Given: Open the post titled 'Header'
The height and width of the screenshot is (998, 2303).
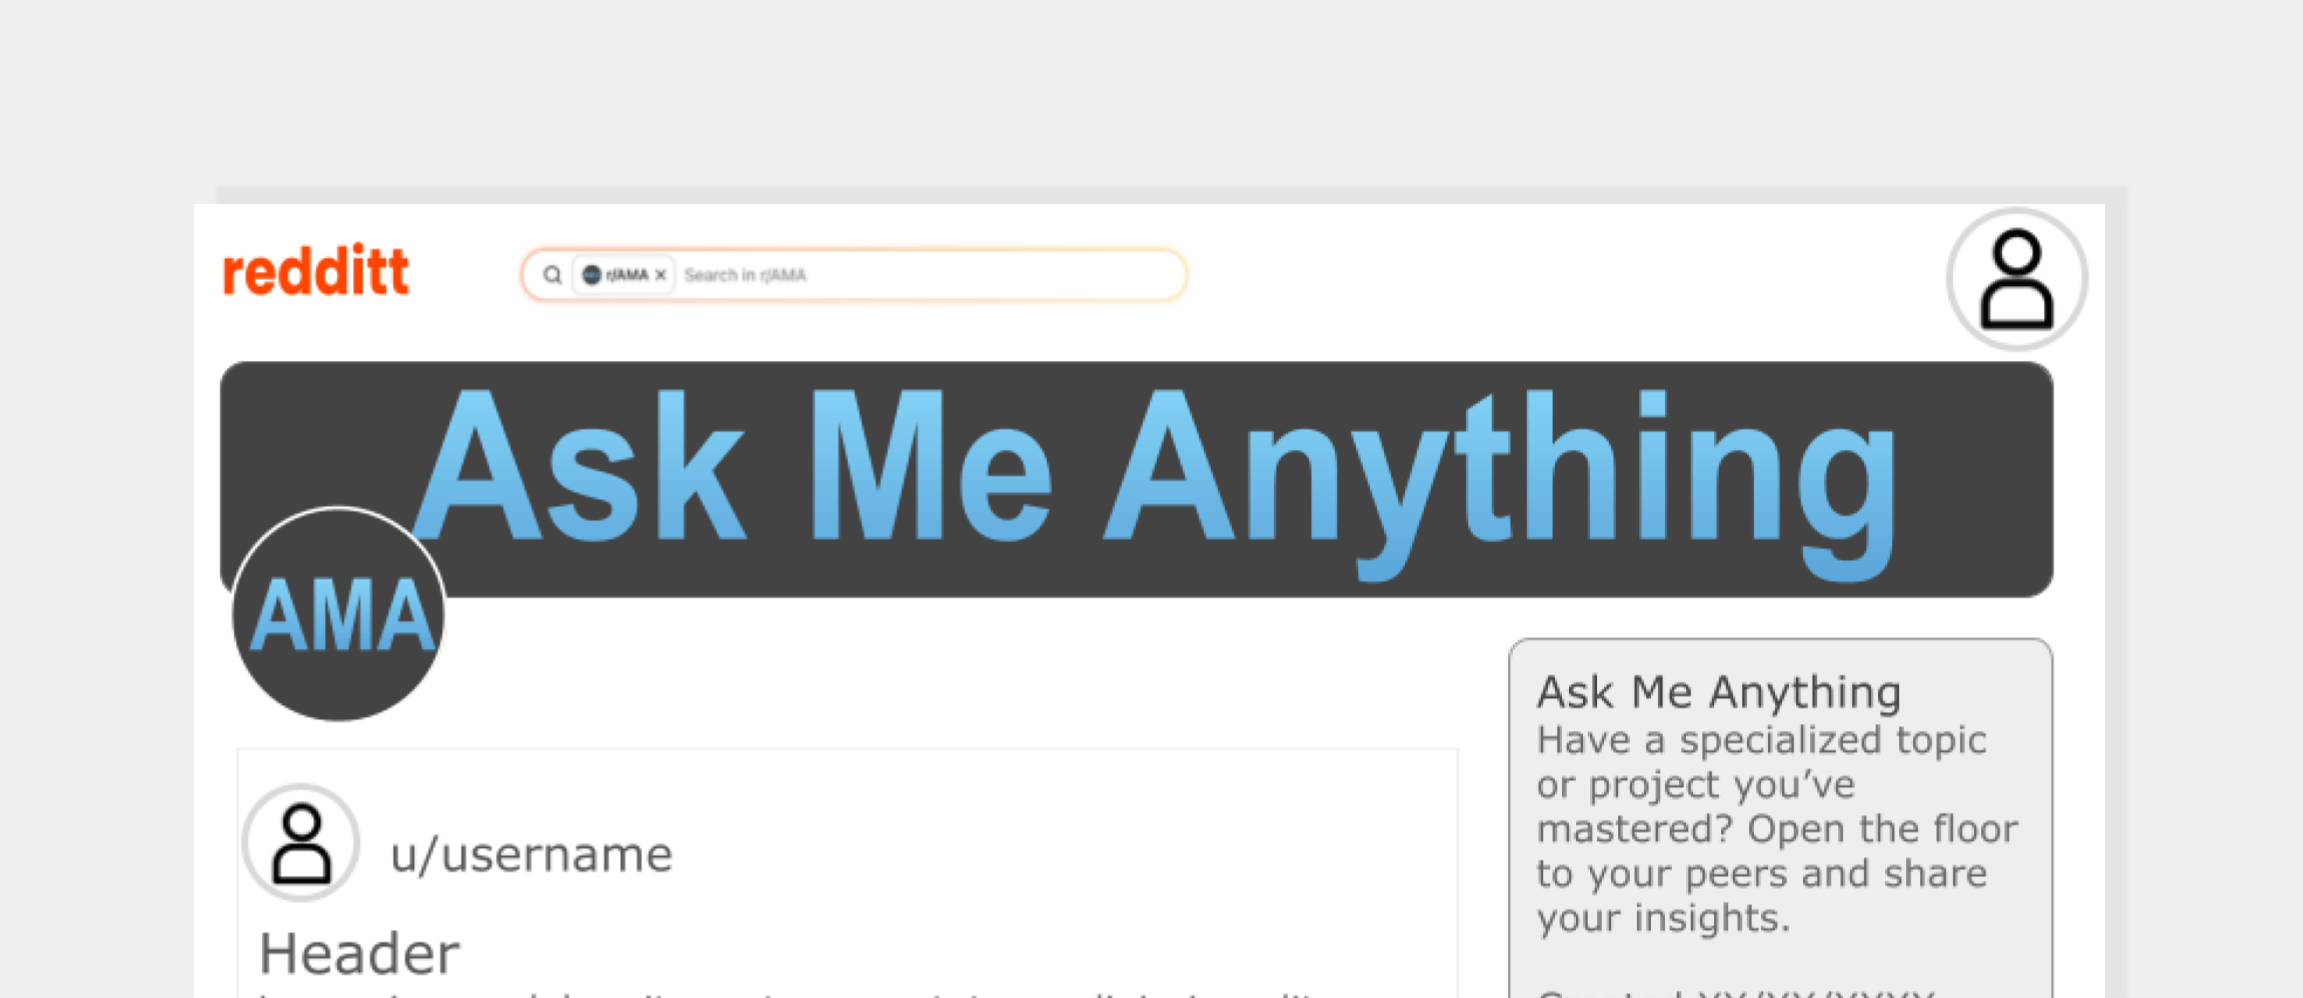Looking at the screenshot, I should click(359, 953).
